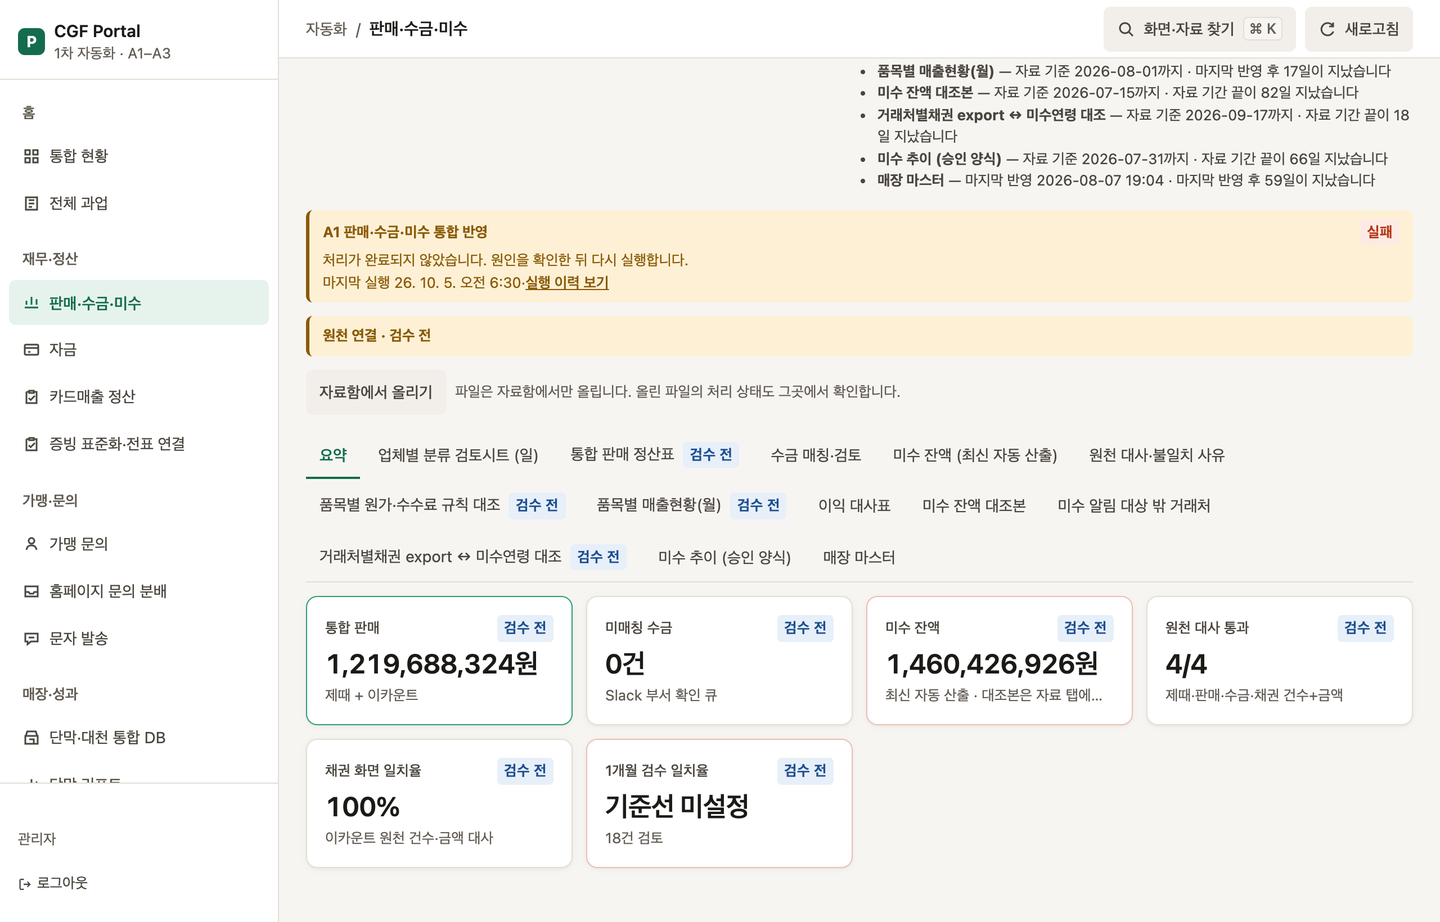Click the 자료함에서 올리기 button

pos(376,392)
